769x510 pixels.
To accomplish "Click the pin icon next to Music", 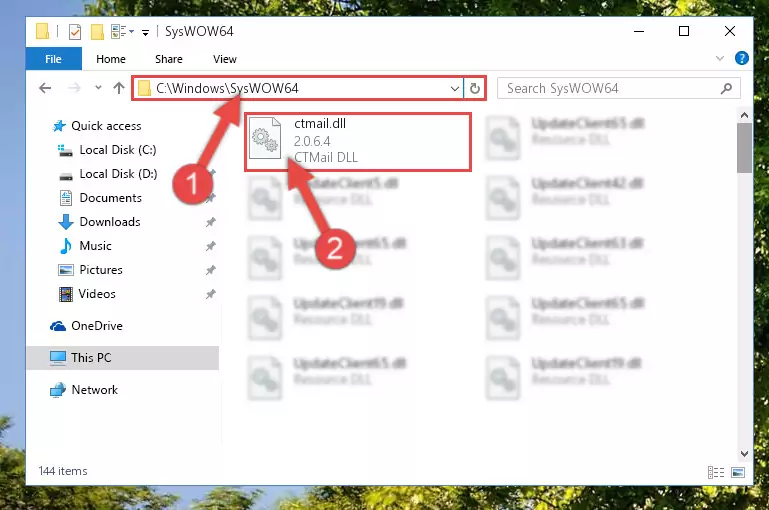I will (x=211, y=246).
